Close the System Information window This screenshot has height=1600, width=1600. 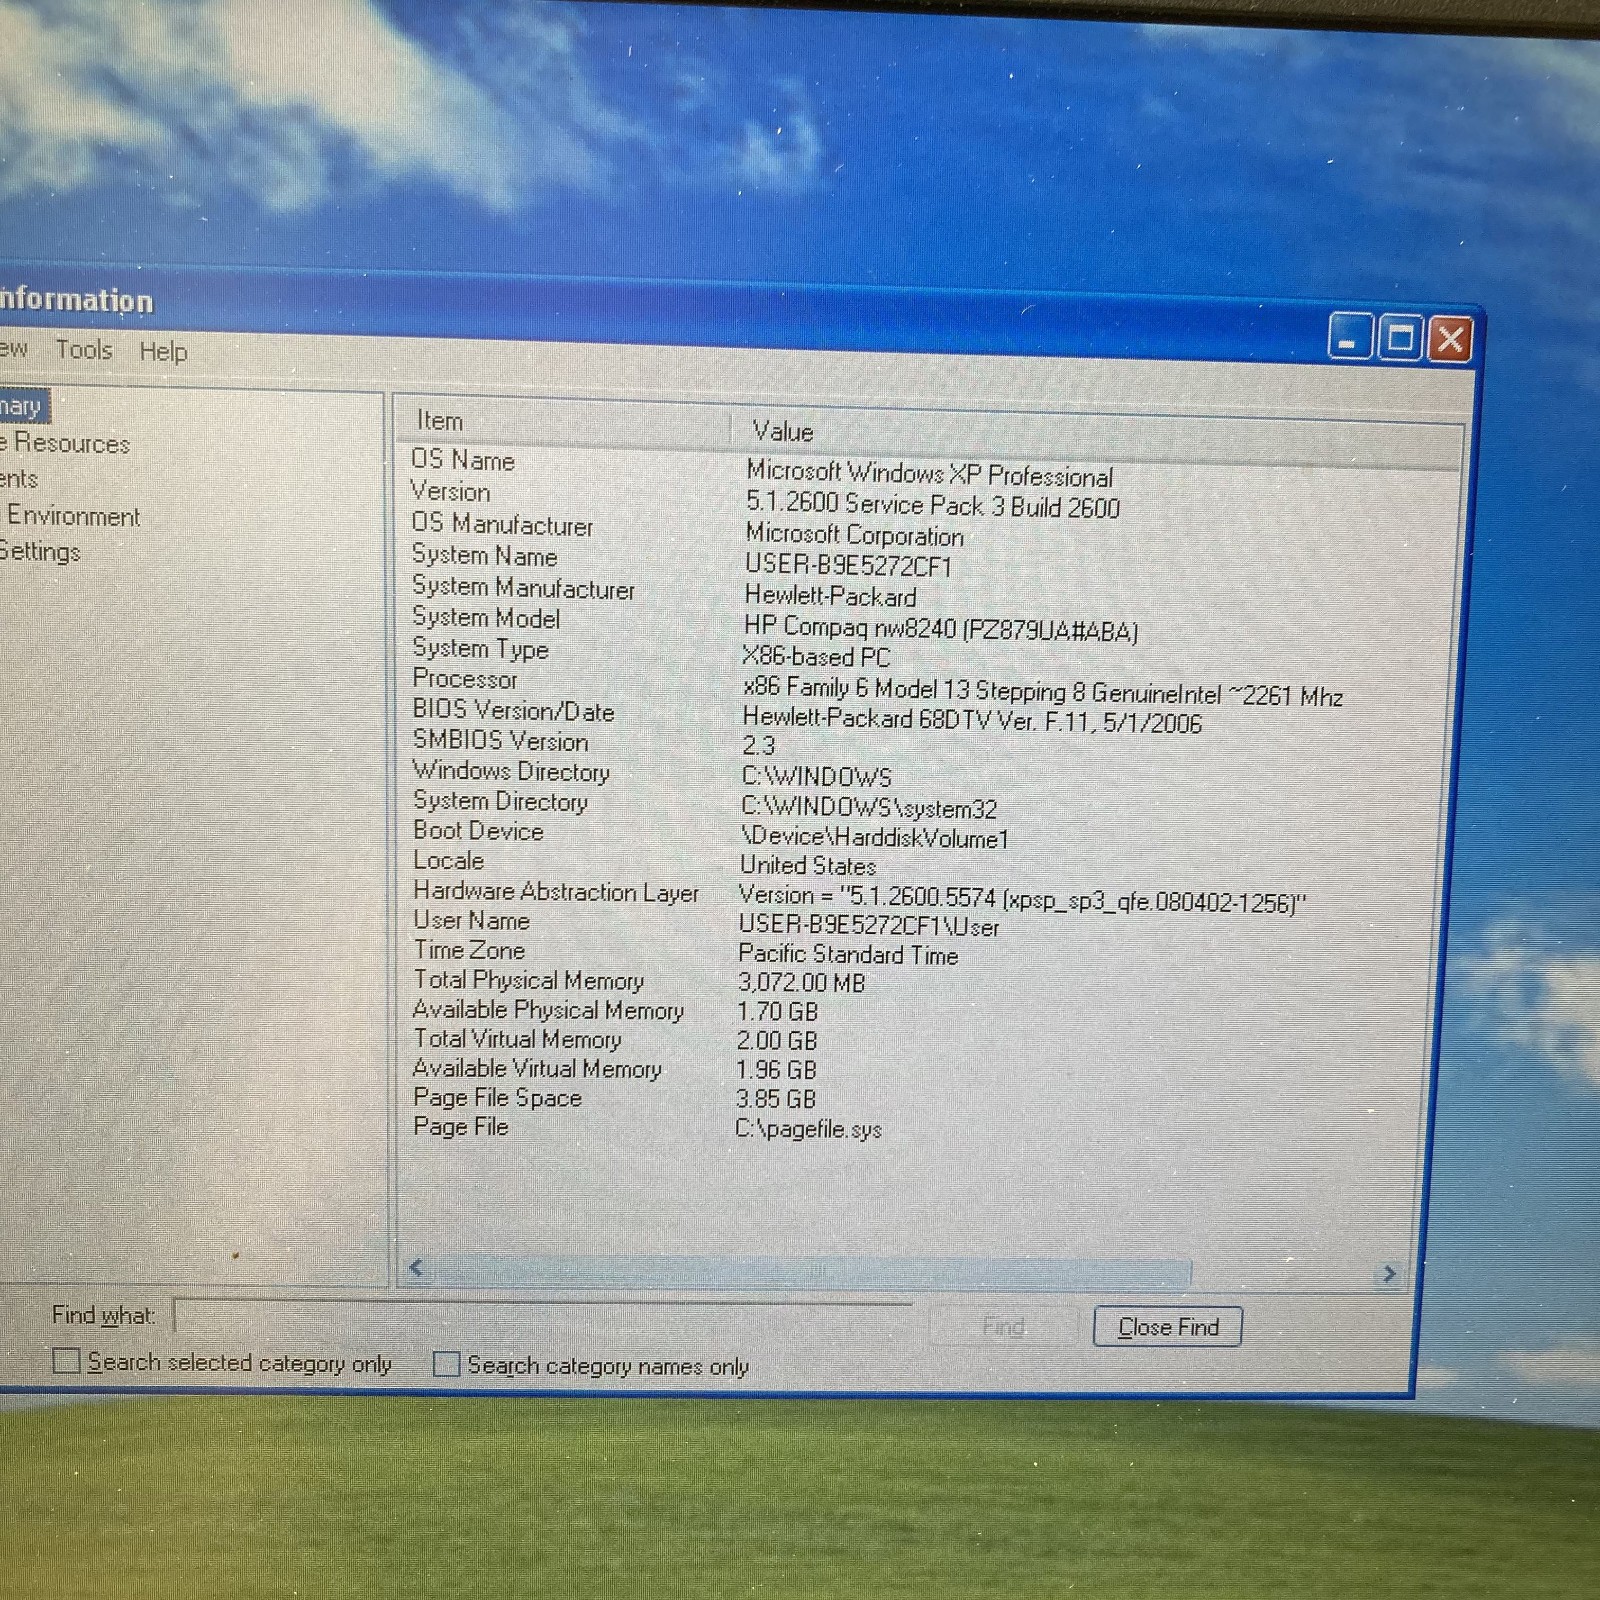pos(1450,339)
